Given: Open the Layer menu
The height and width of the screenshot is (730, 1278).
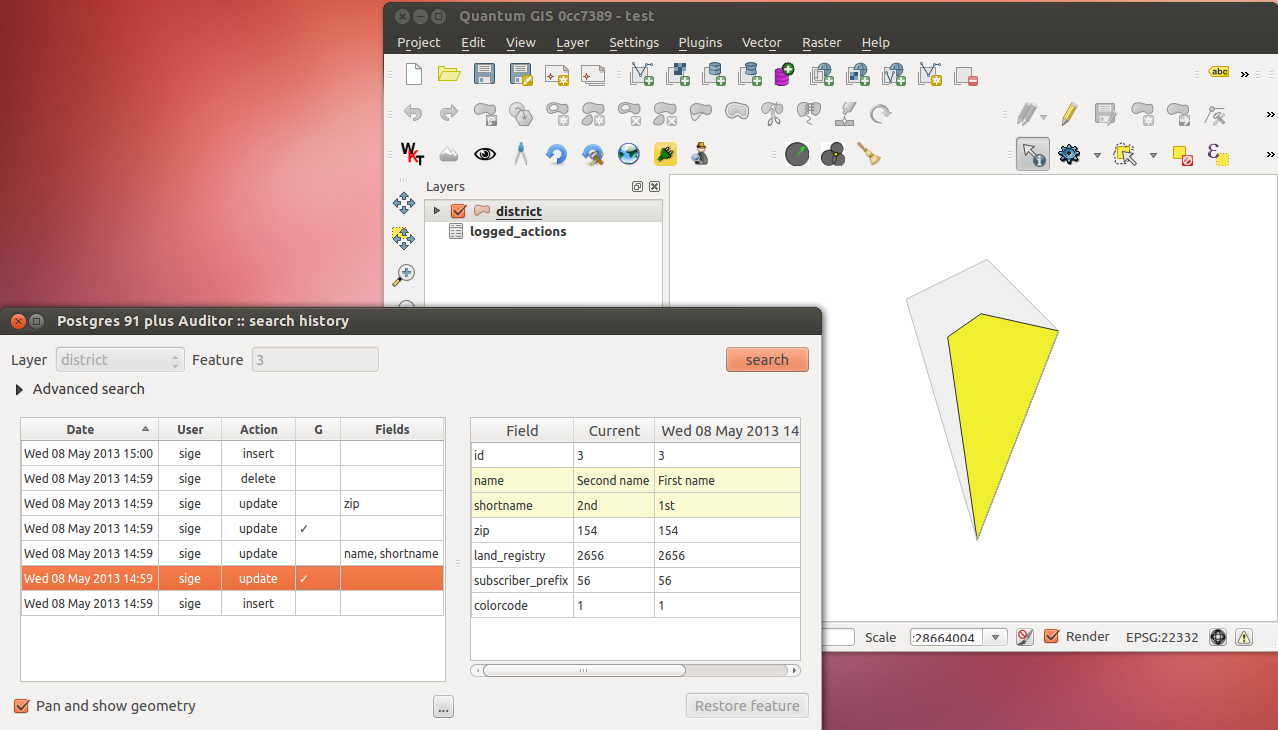Looking at the screenshot, I should pyautogui.click(x=572, y=42).
